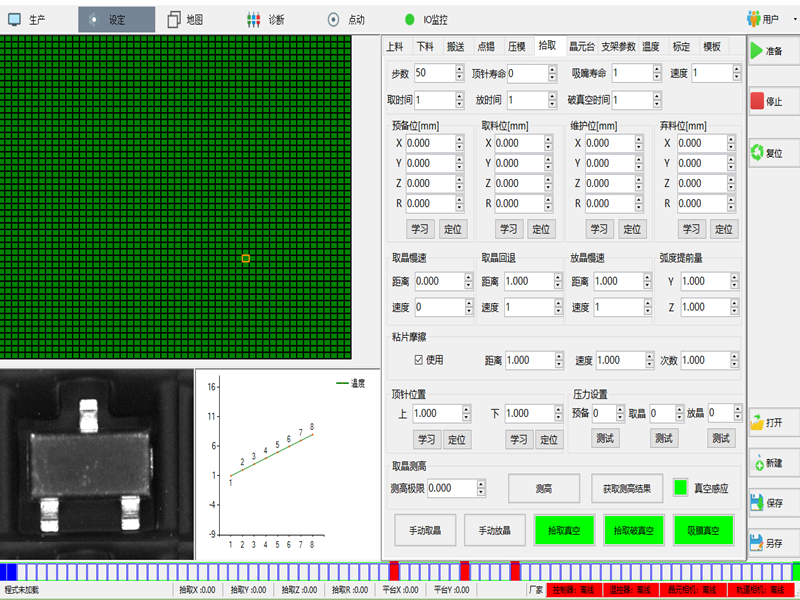Click the chip camera image preview
Image resolution: width=800 pixels, height=600 pixels.
click(96, 464)
